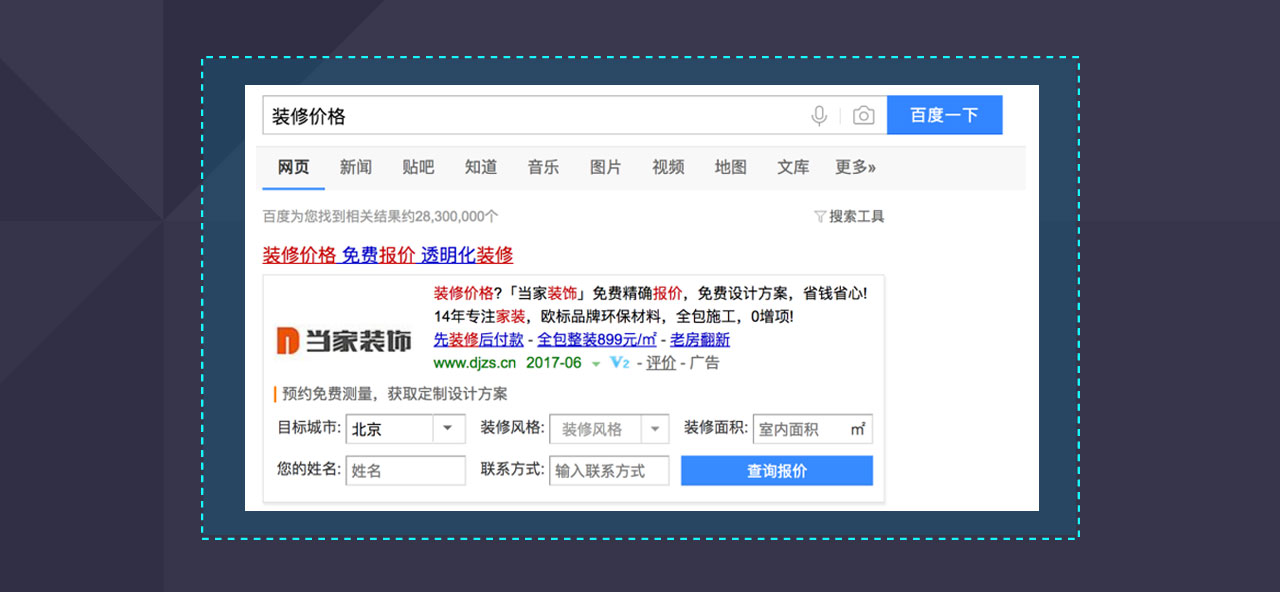Click the 查询报价 button
The width and height of the screenshot is (1280, 592).
[x=777, y=471]
